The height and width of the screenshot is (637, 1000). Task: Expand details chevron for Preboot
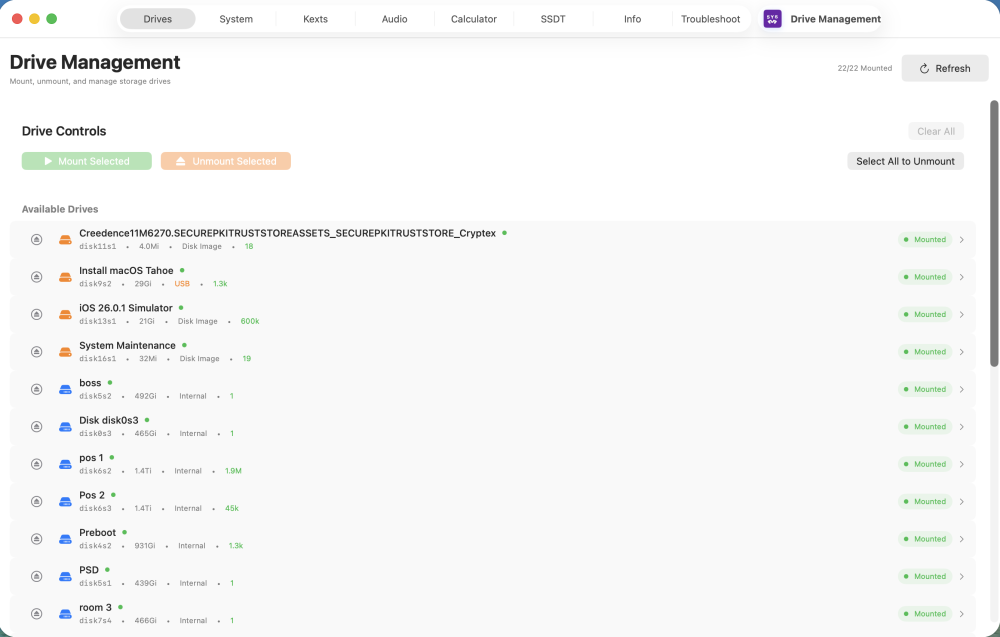(961, 539)
